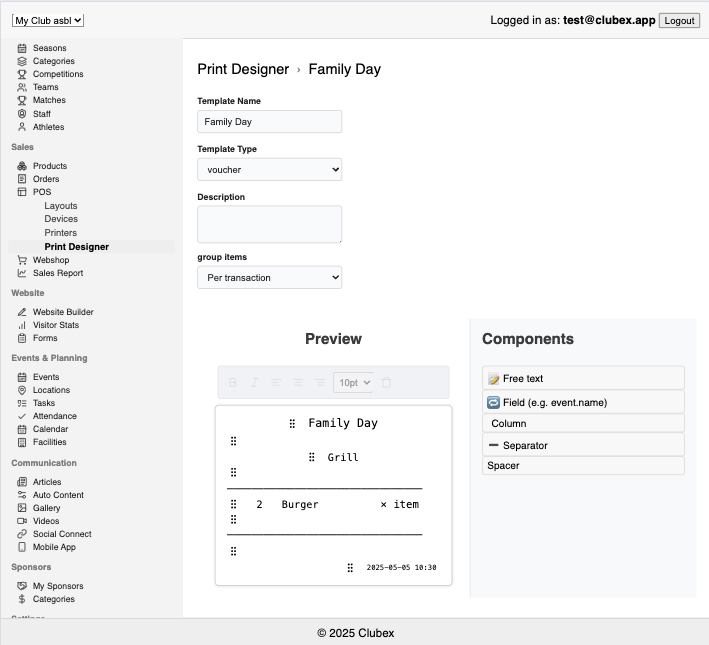Open the group items Per transaction dropdown
This screenshot has height=645, width=709.
pos(269,277)
